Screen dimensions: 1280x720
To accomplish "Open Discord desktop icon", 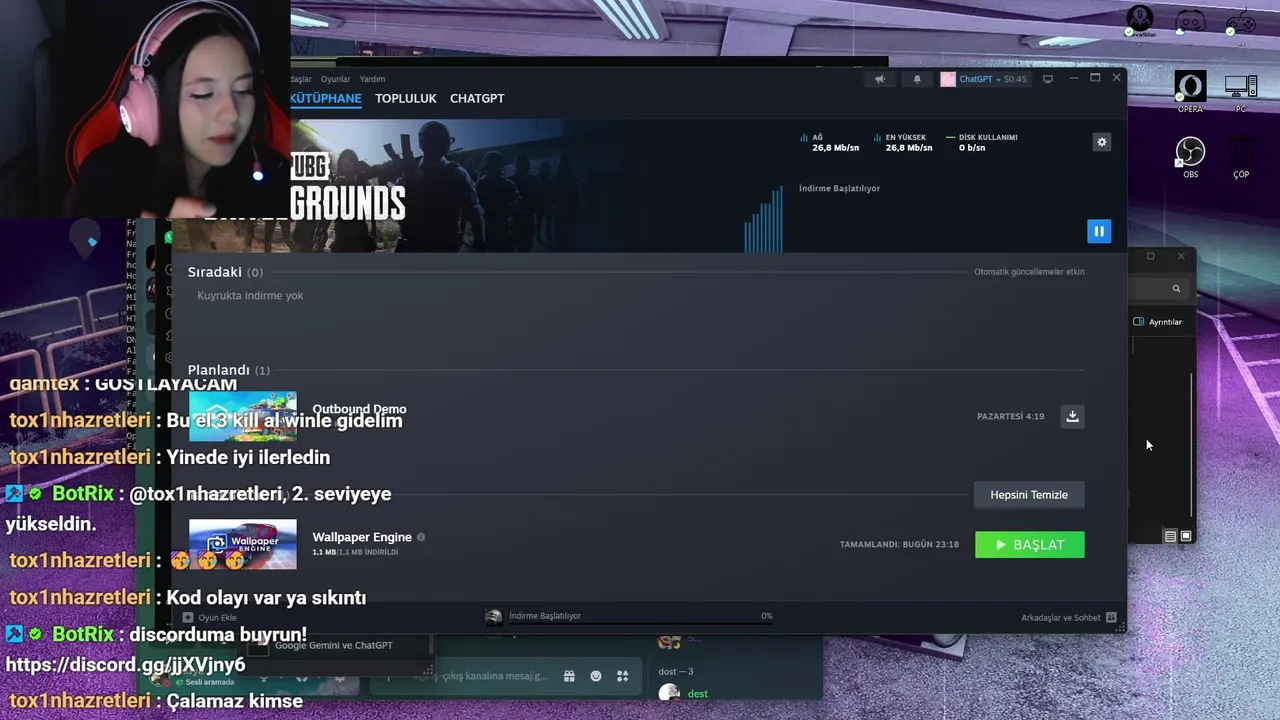I will (x=1190, y=22).
